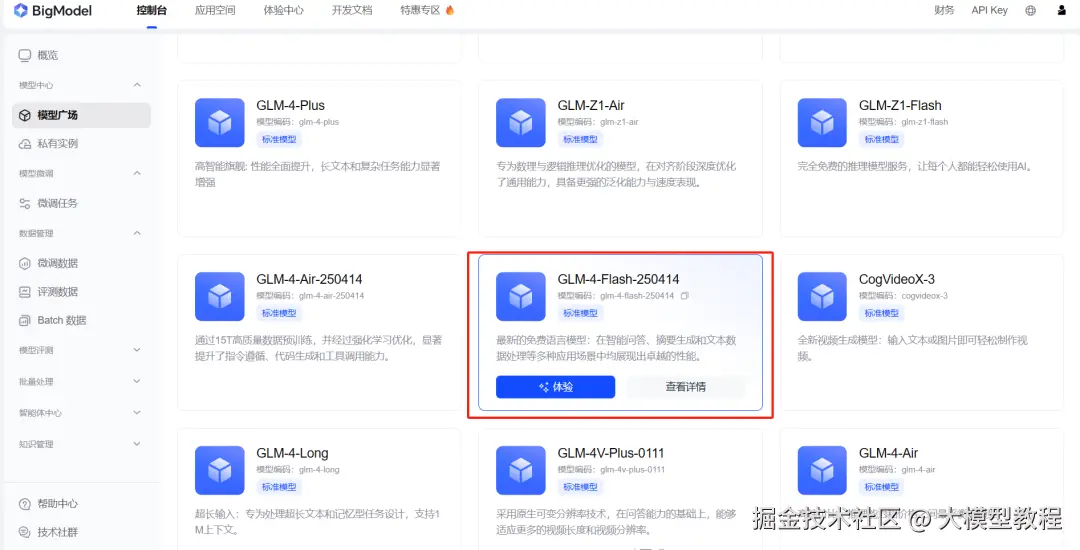Expand the 智能体中心 section
This screenshot has width=1080, height=550.
[137, 413]
